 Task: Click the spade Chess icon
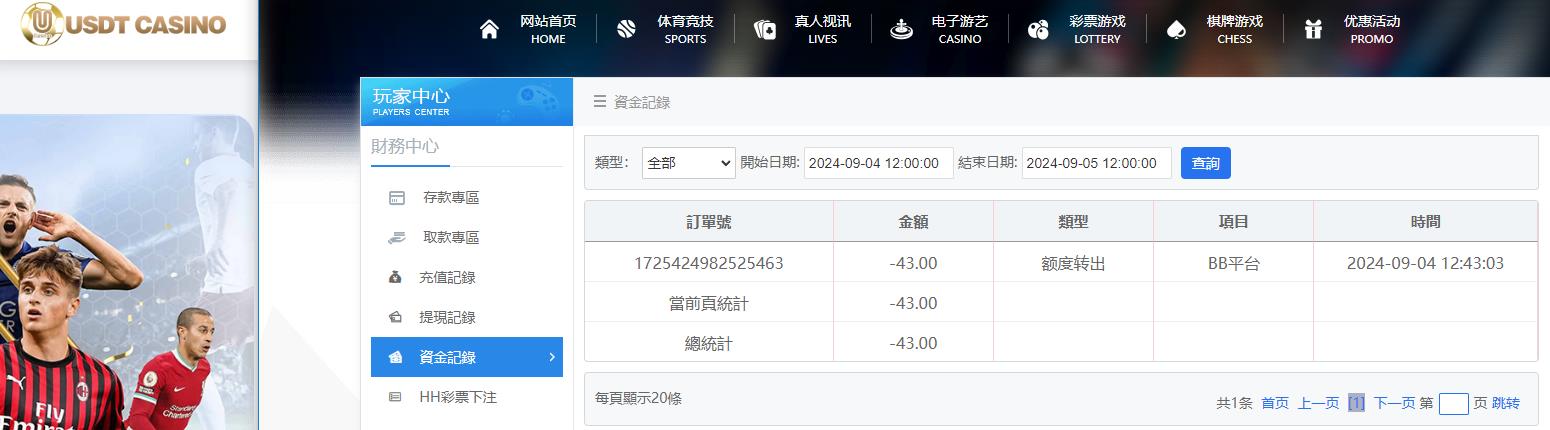[x=1176, y=30]
